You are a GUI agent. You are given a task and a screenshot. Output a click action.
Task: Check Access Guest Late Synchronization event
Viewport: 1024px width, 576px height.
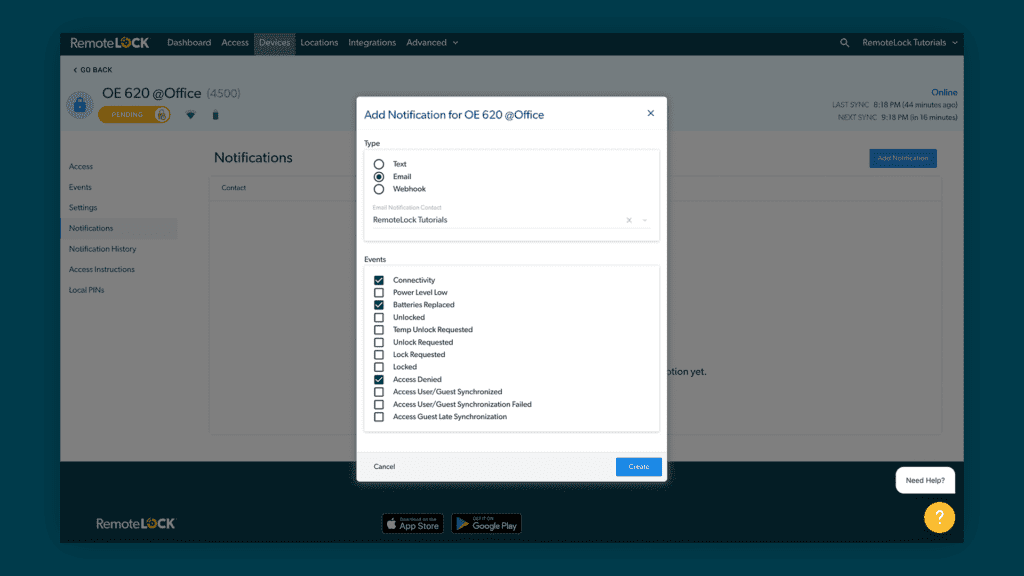(379, 417)
